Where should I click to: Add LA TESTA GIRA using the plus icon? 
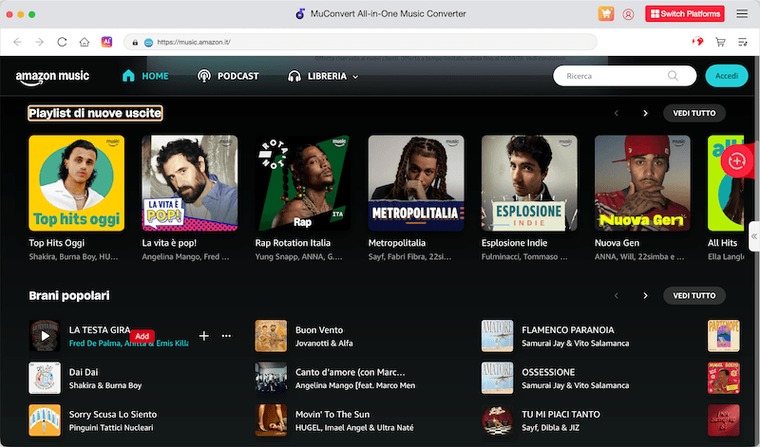(x=204, y=335)
